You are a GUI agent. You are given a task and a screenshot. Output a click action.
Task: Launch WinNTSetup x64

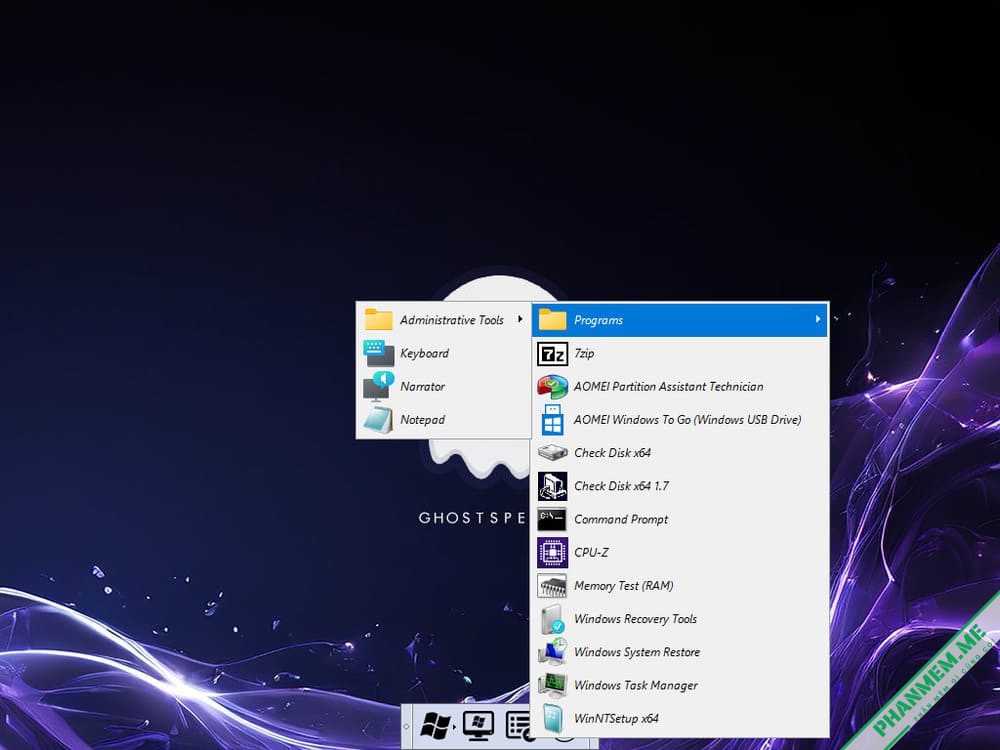(x=680, y=717)
